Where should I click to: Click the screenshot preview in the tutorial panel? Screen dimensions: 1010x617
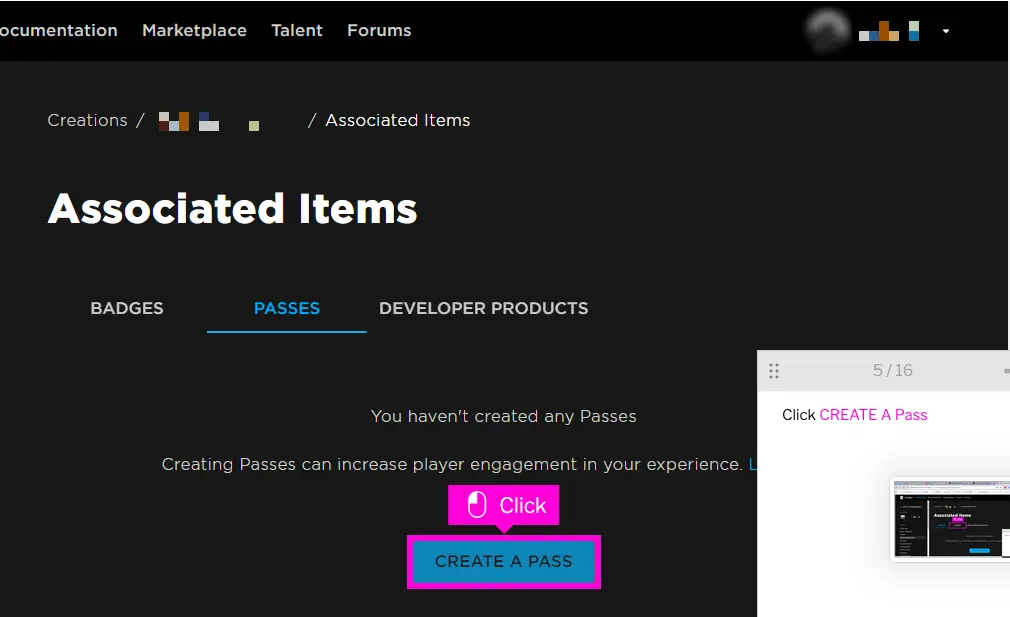[x=950, y=520]
